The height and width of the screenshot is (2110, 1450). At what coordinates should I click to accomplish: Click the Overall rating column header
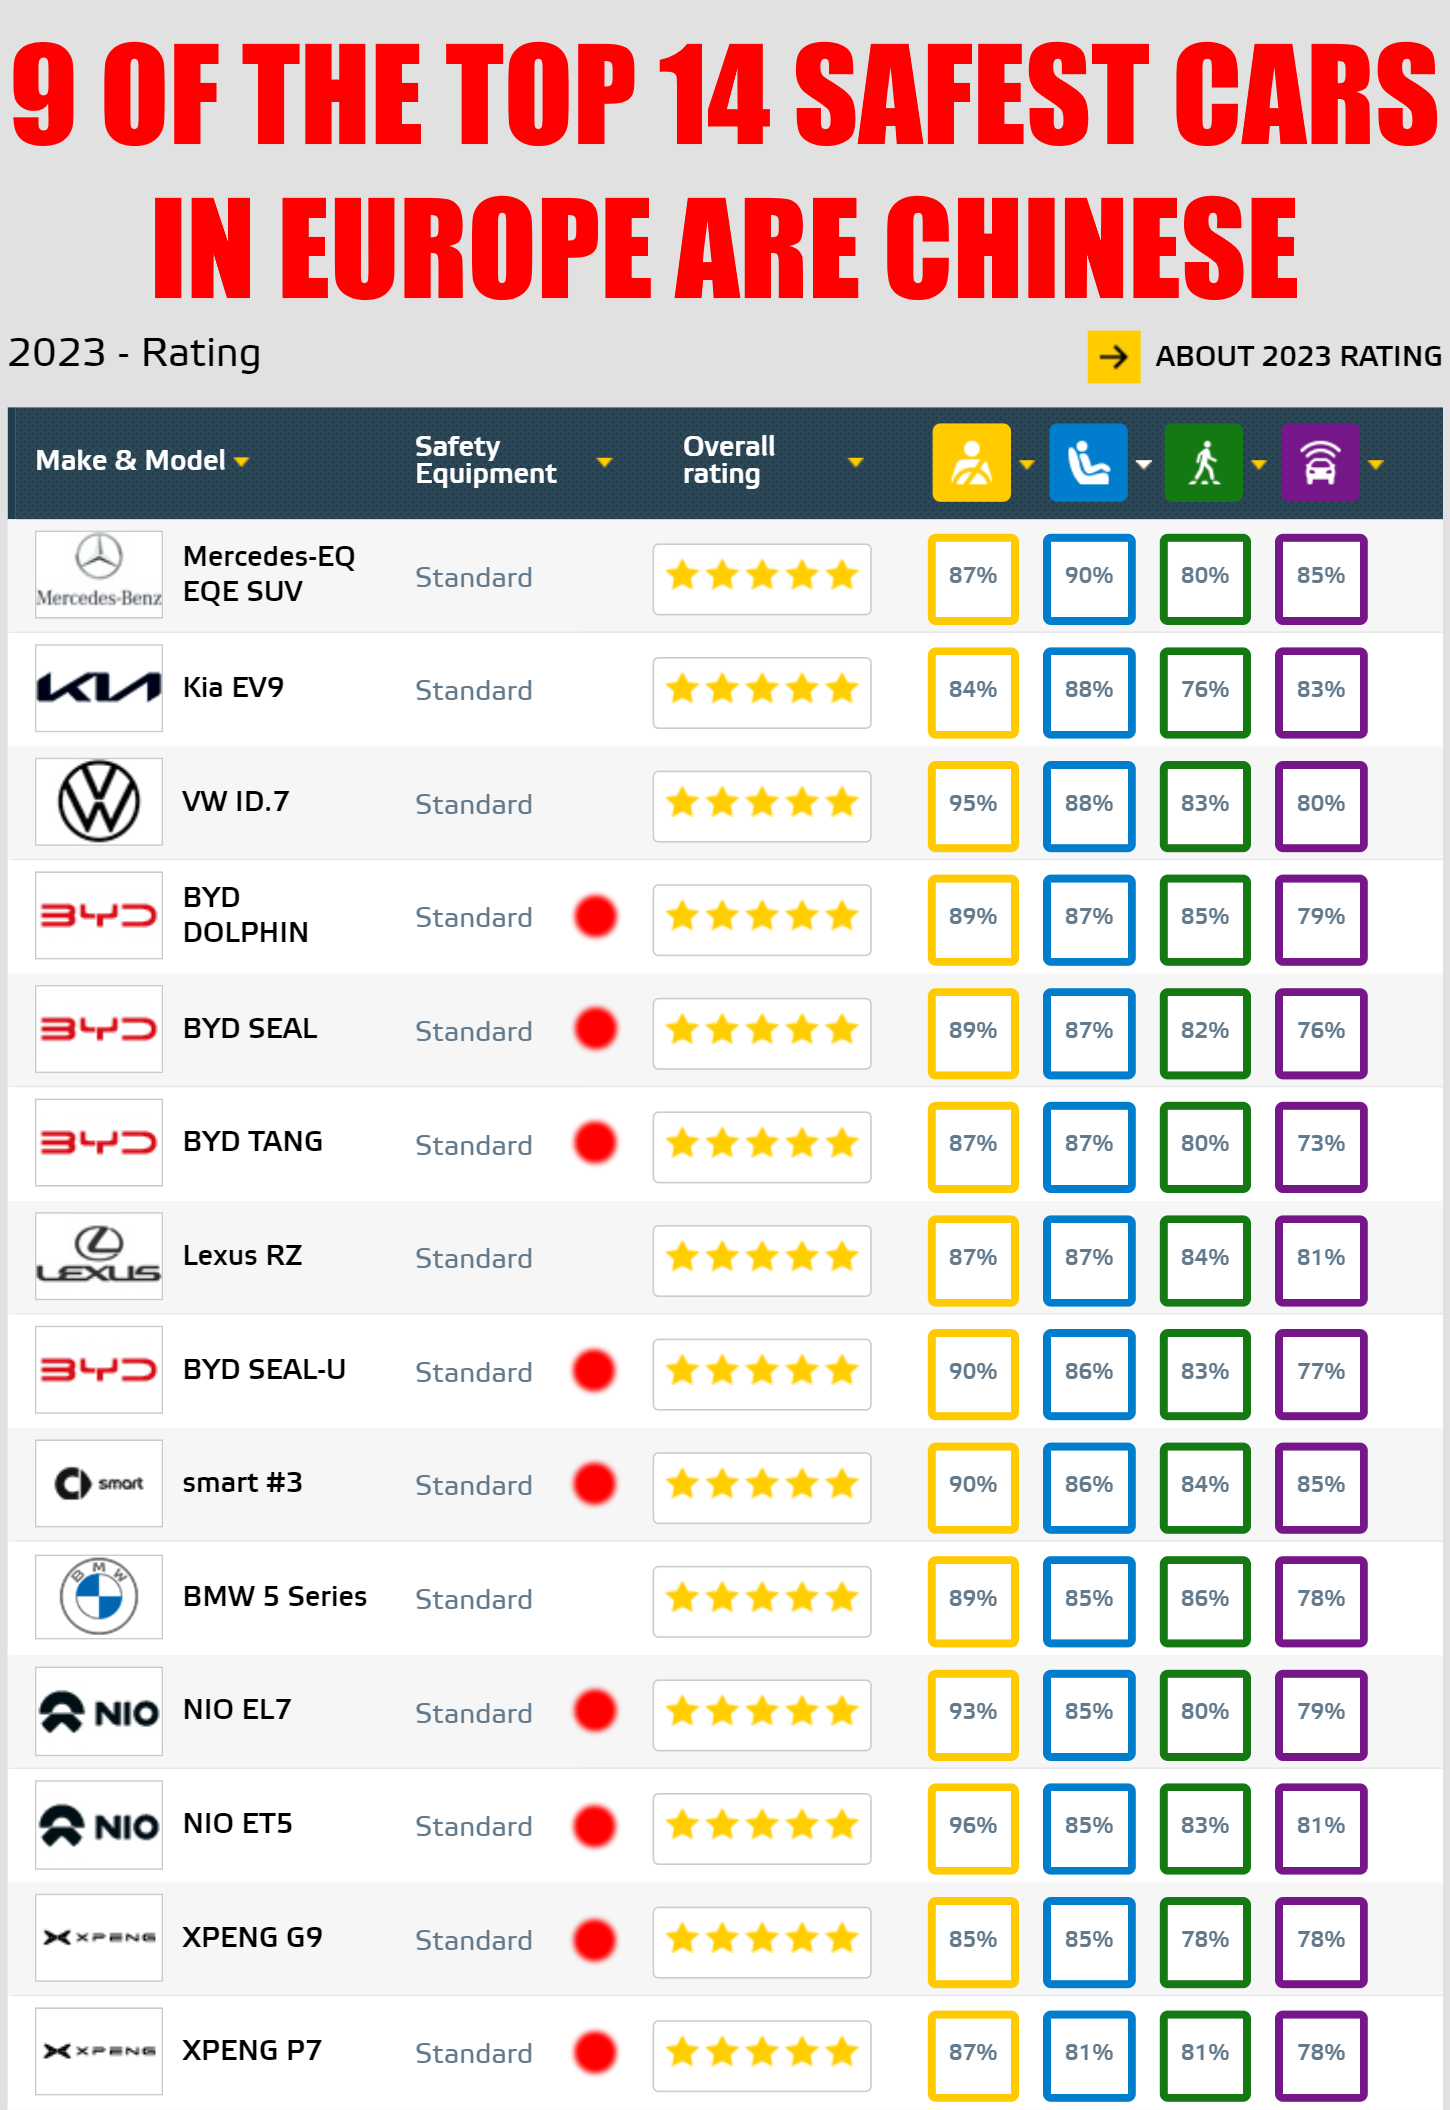[729, 460]
